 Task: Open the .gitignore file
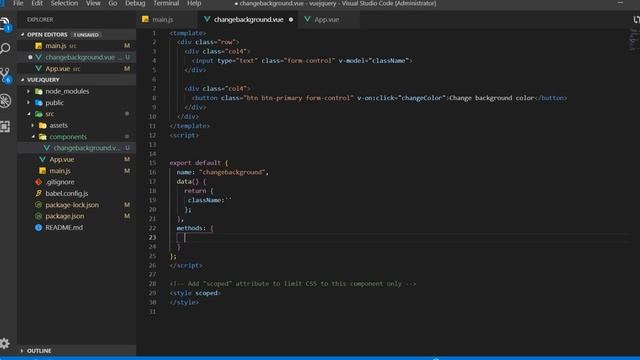pyautogui.click(x=76, y=182)
